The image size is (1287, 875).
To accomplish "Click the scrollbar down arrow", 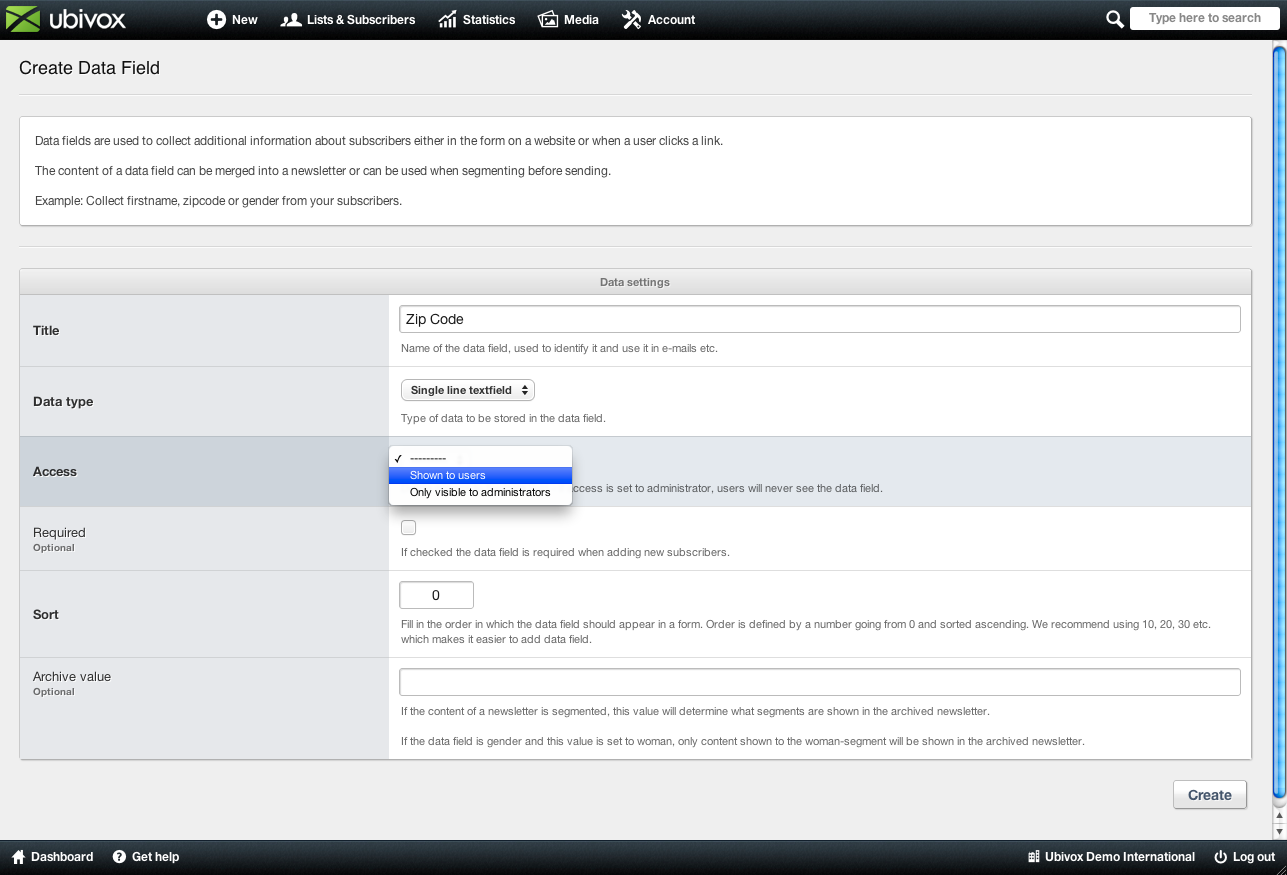I will [1279, 831].
